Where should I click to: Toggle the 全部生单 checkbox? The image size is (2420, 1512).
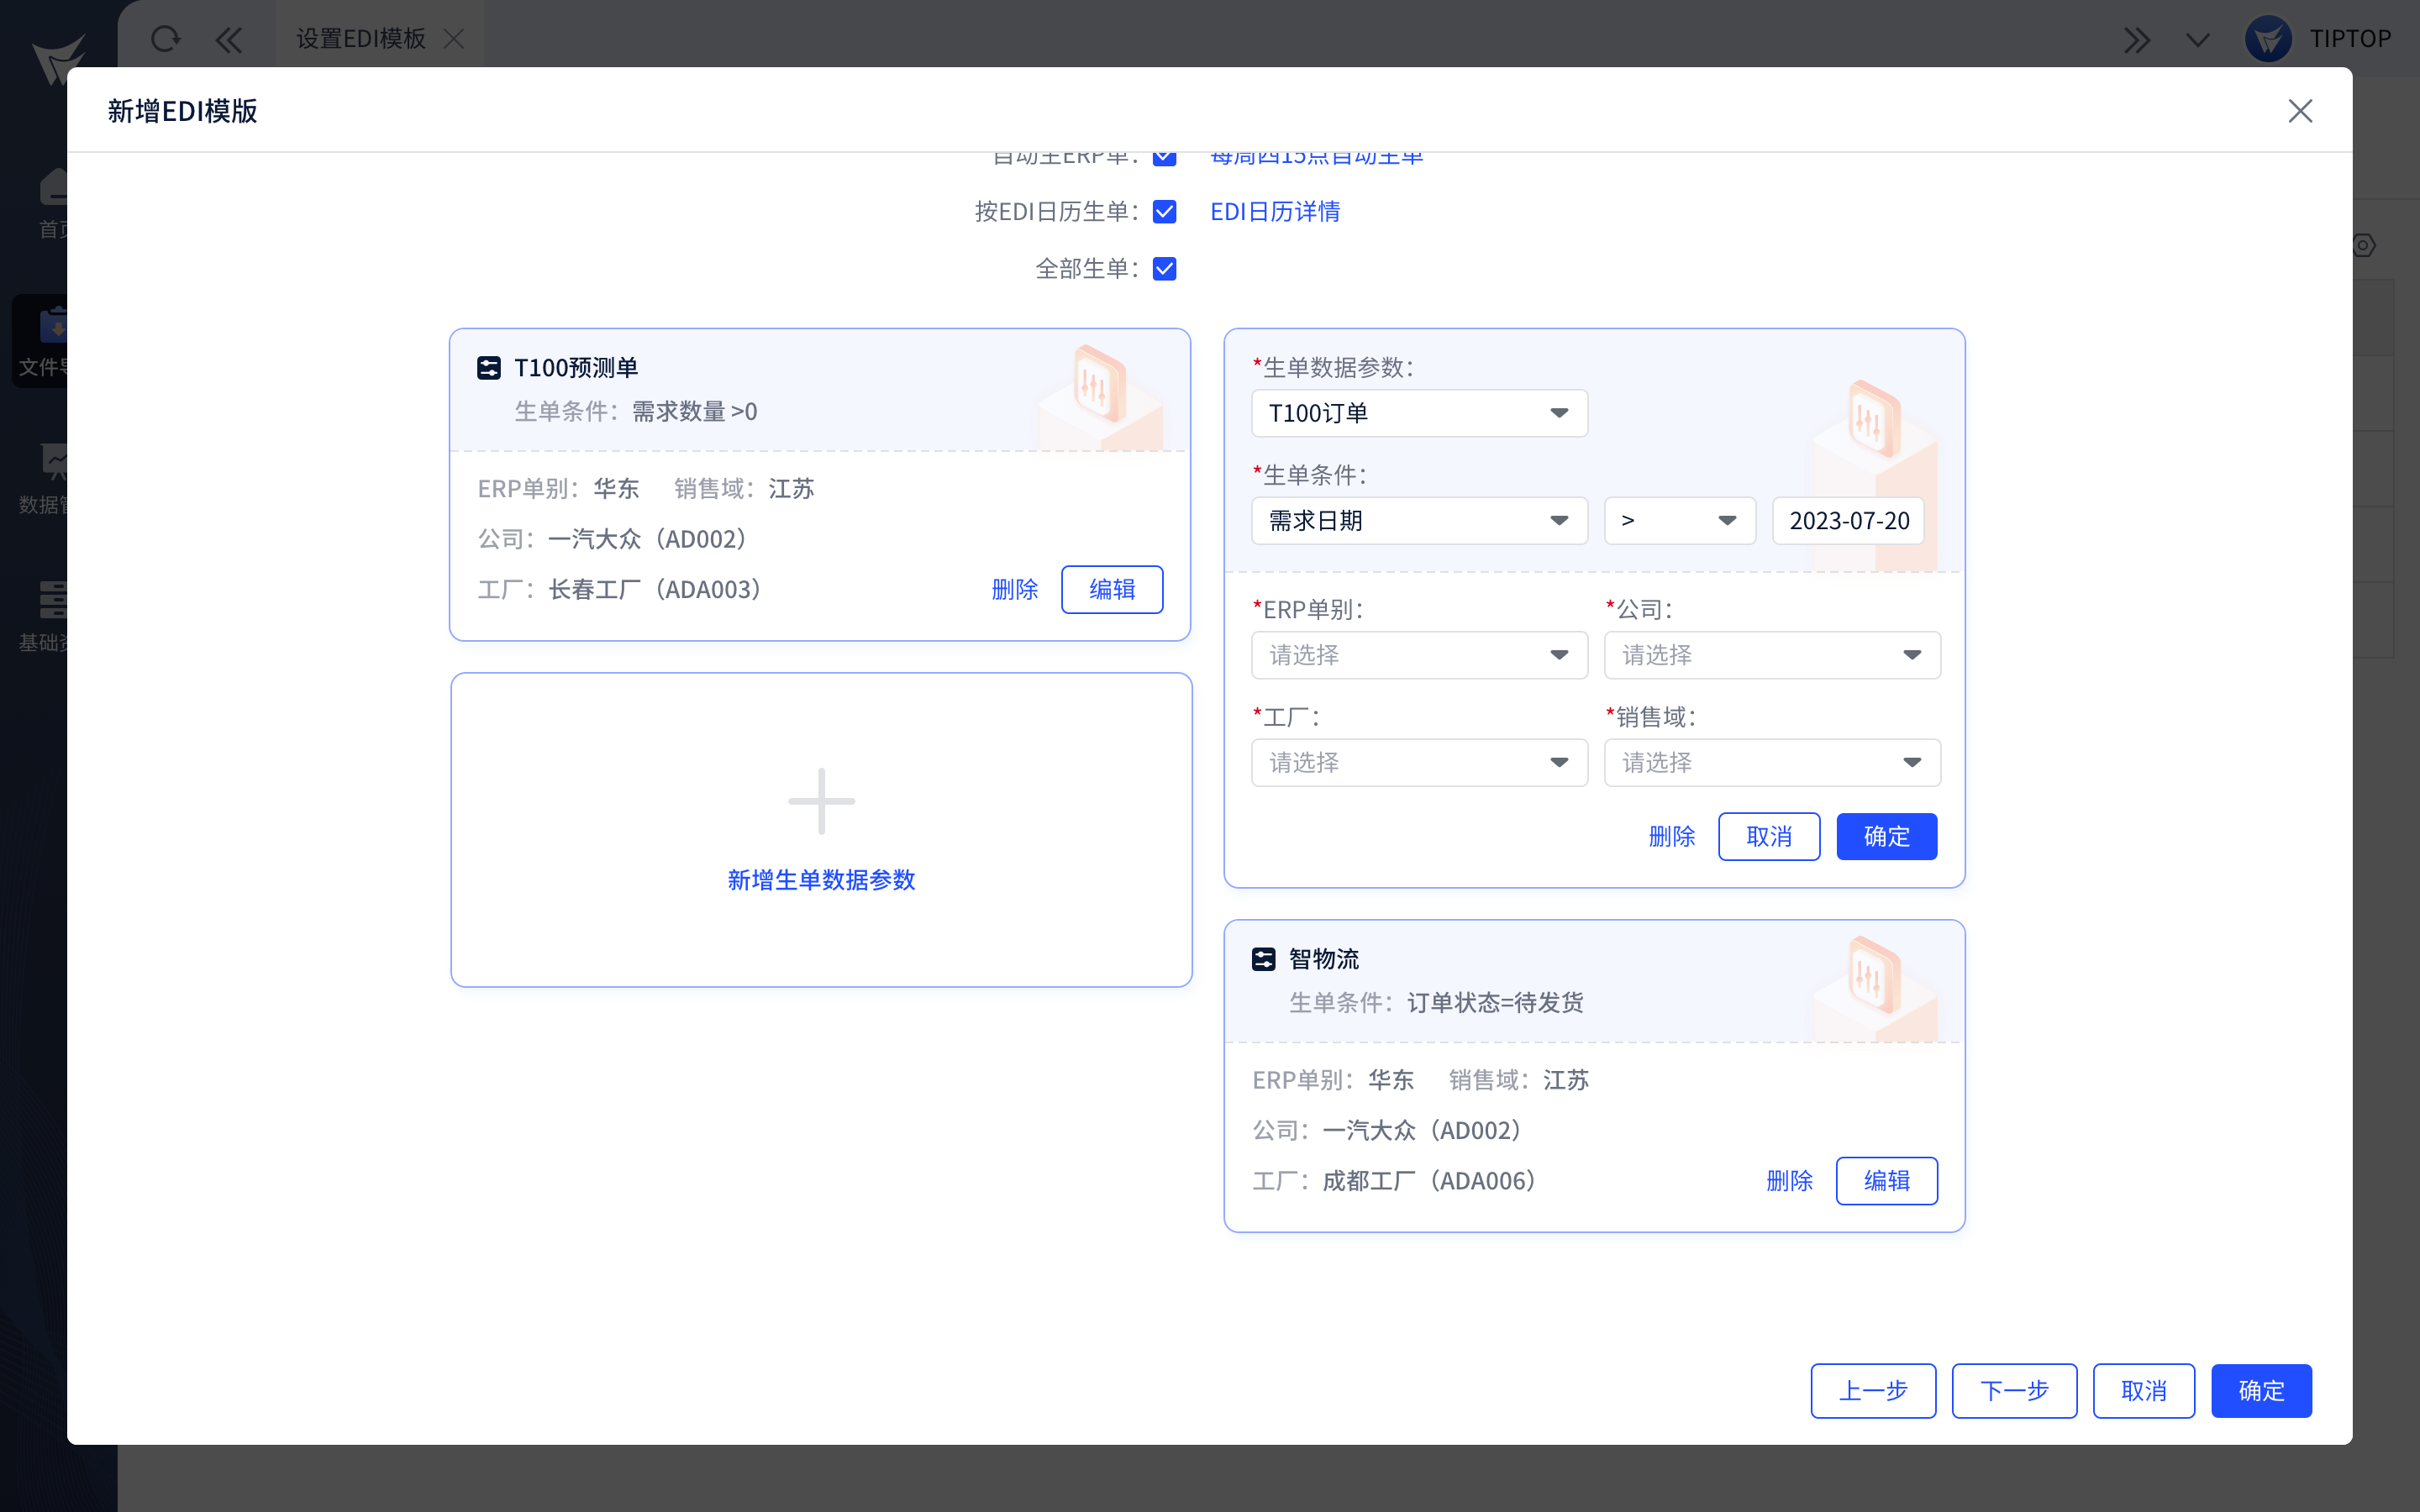tap(1164, 269)
